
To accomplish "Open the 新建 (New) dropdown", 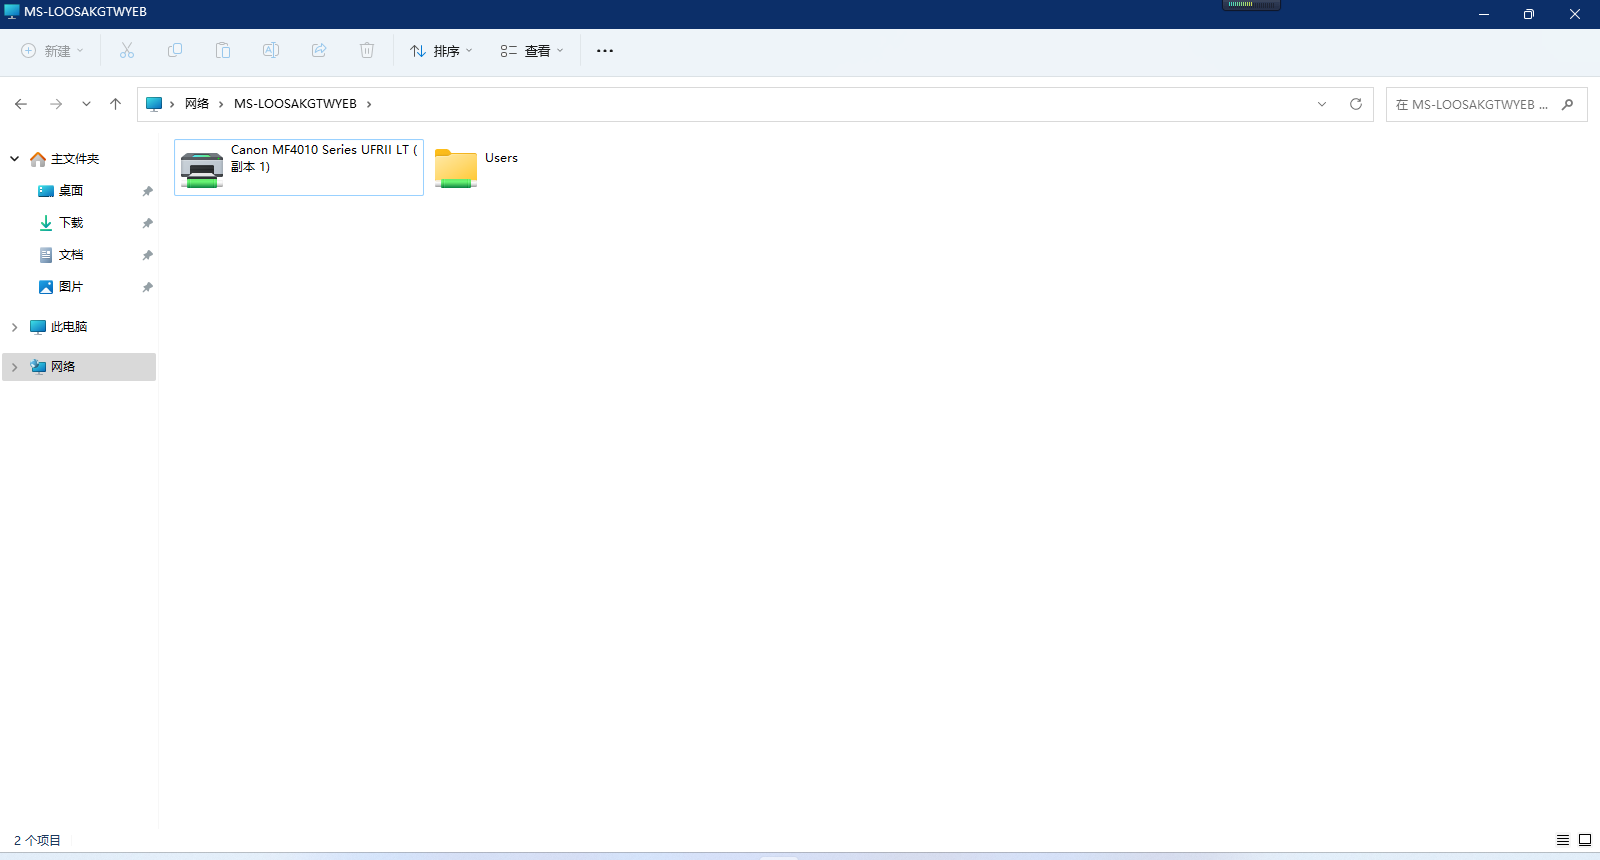I will (53, 51).
